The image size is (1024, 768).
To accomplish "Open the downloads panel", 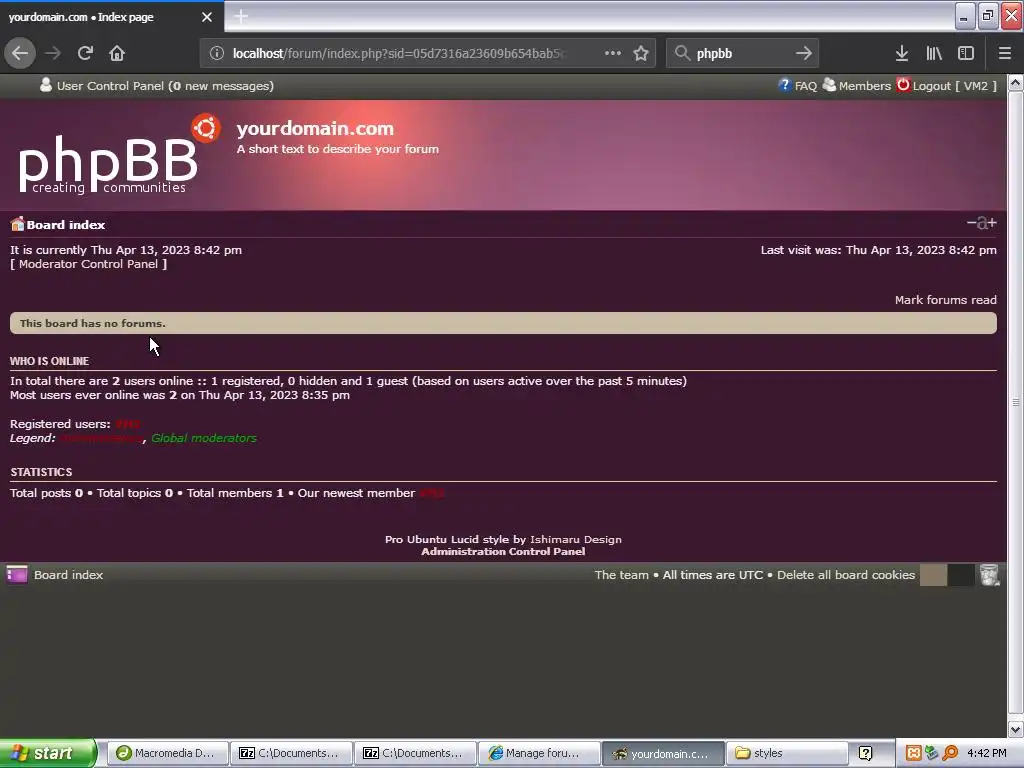I will coord(902,54).
